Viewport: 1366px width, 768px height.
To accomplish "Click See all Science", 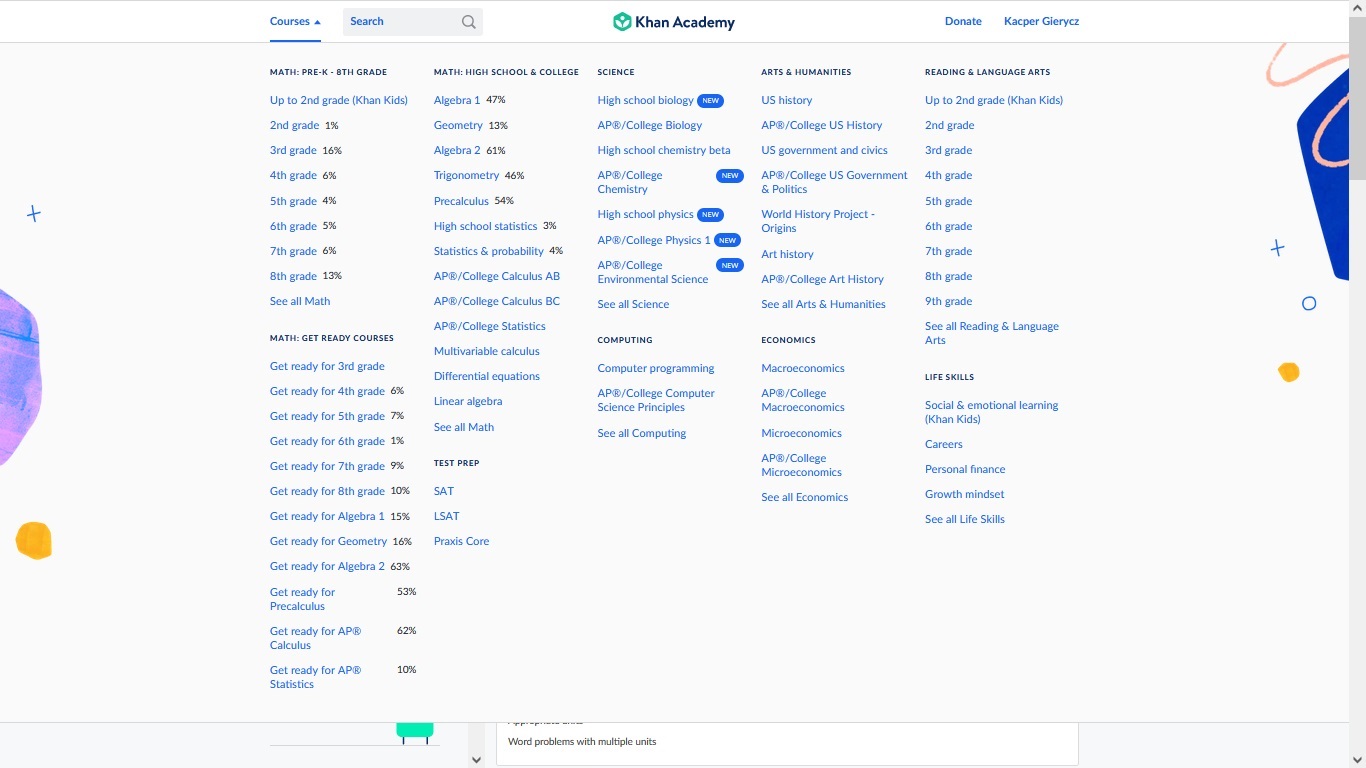I will coord(633,304).
